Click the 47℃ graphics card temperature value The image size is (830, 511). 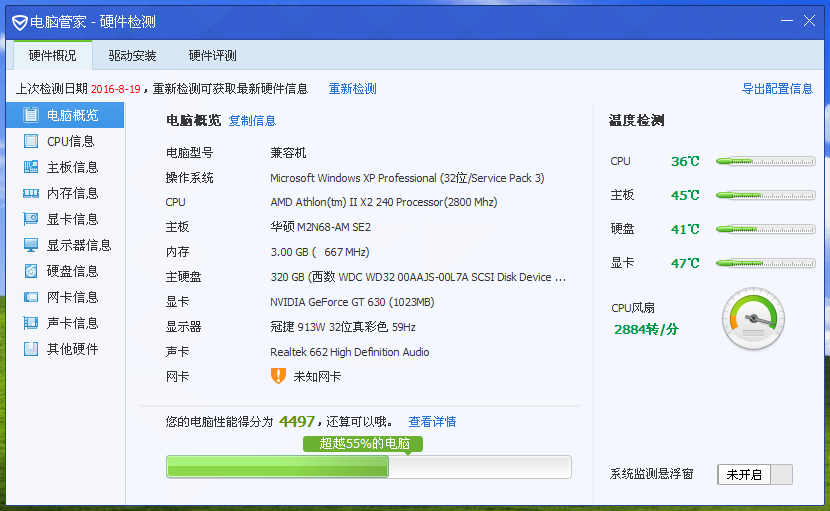685,263
